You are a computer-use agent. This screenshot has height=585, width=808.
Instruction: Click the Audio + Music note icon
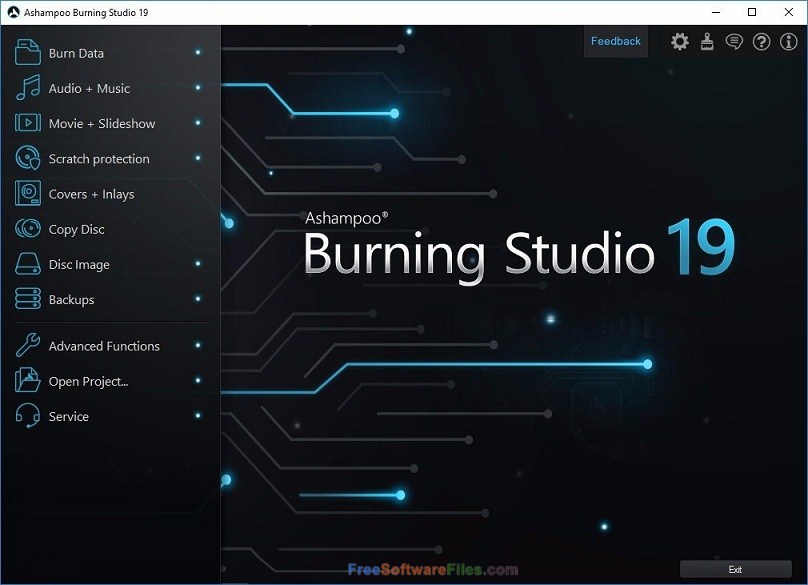coord(27,88)
